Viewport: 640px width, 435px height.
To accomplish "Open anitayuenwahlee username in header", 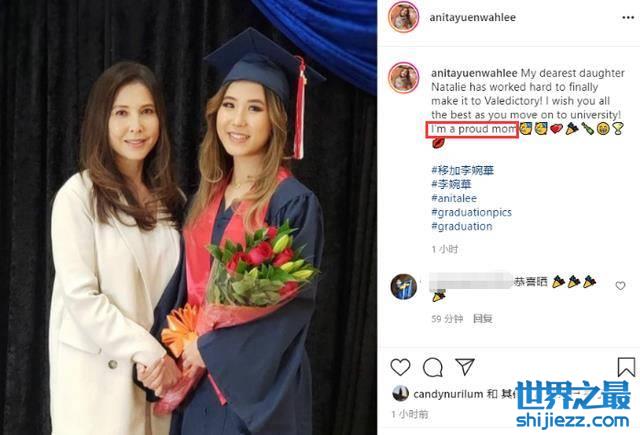I will pos(472,18).
